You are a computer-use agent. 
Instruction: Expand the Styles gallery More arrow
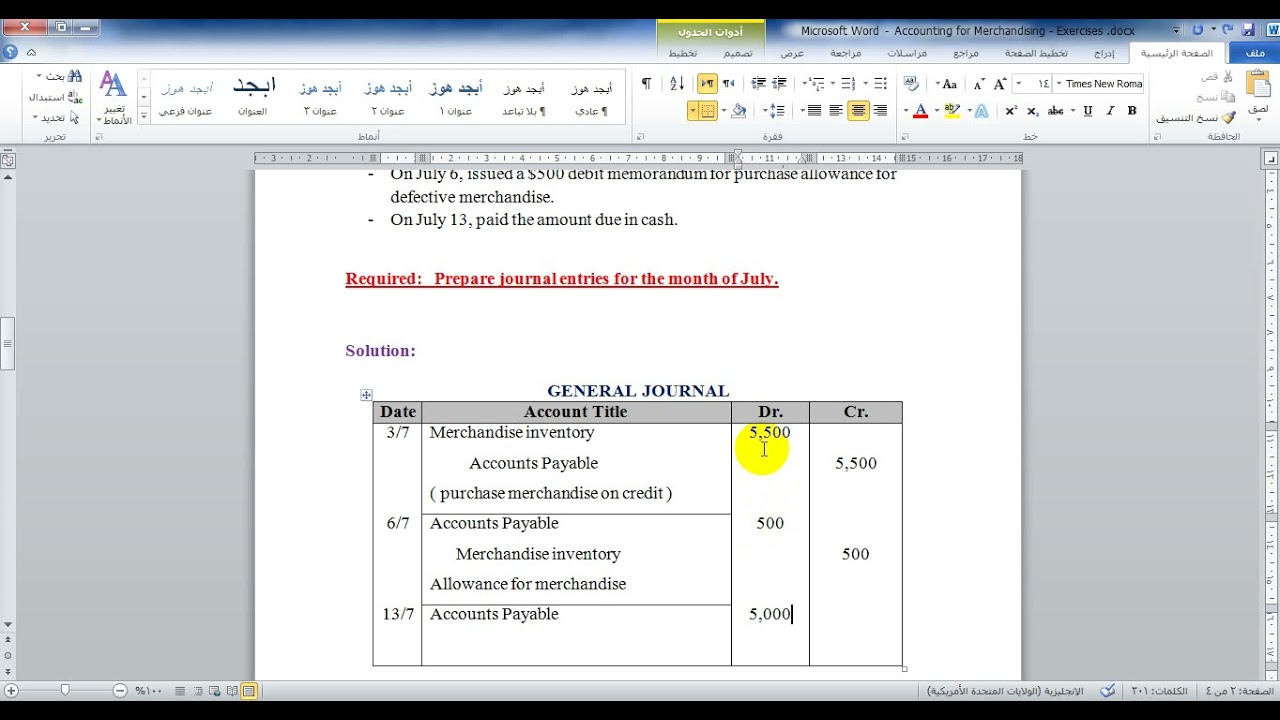pos(144,116)
